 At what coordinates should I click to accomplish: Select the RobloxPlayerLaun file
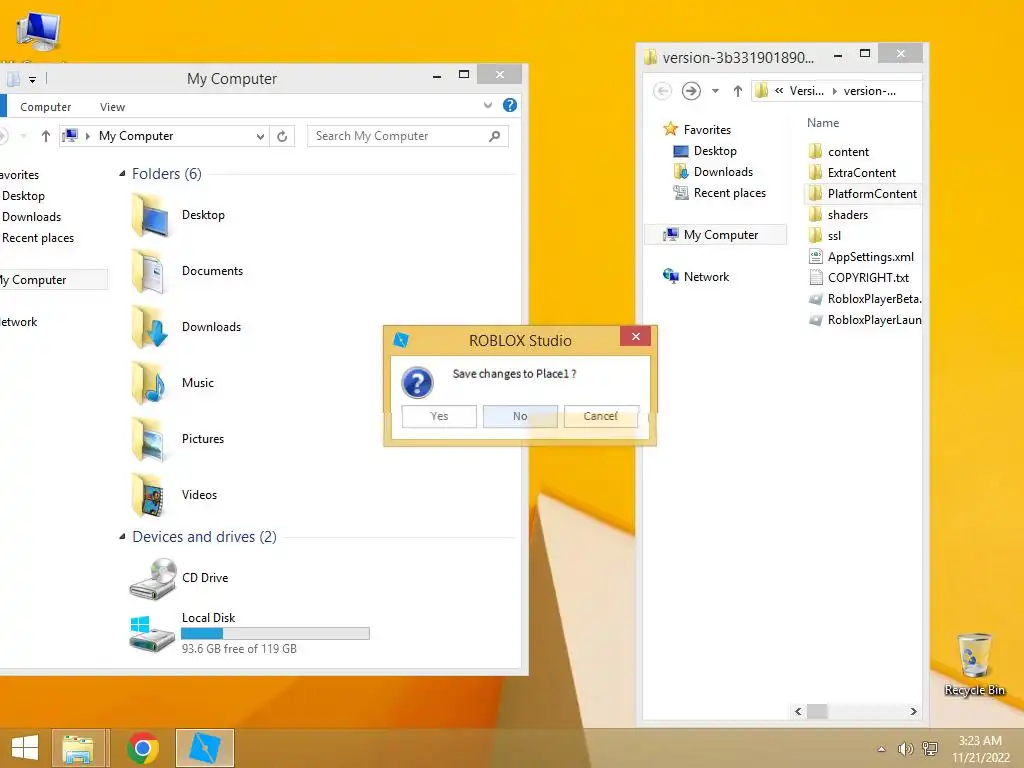click(x=865, y=320)
